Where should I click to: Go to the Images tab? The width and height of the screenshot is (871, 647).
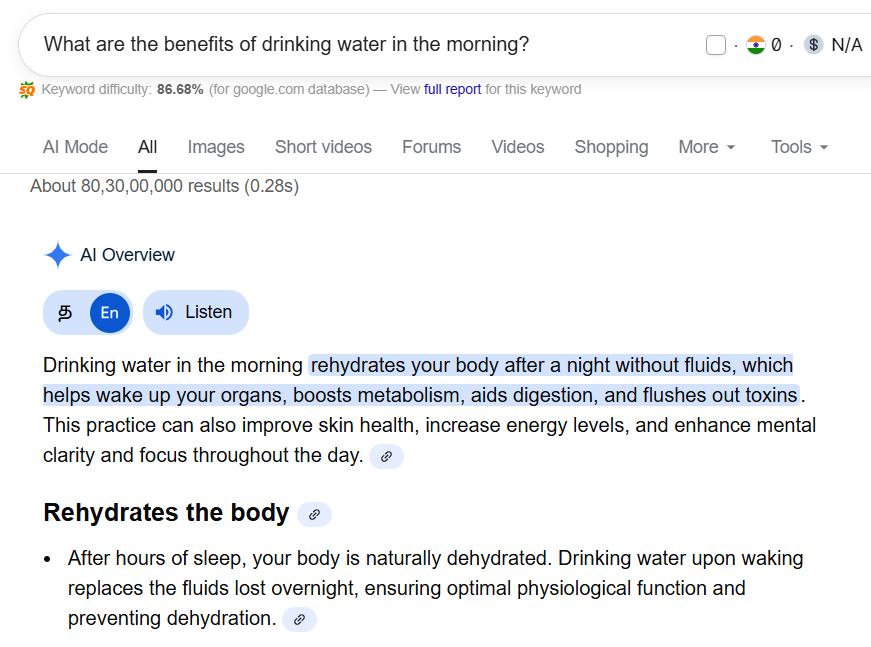[x=216, y=147]
